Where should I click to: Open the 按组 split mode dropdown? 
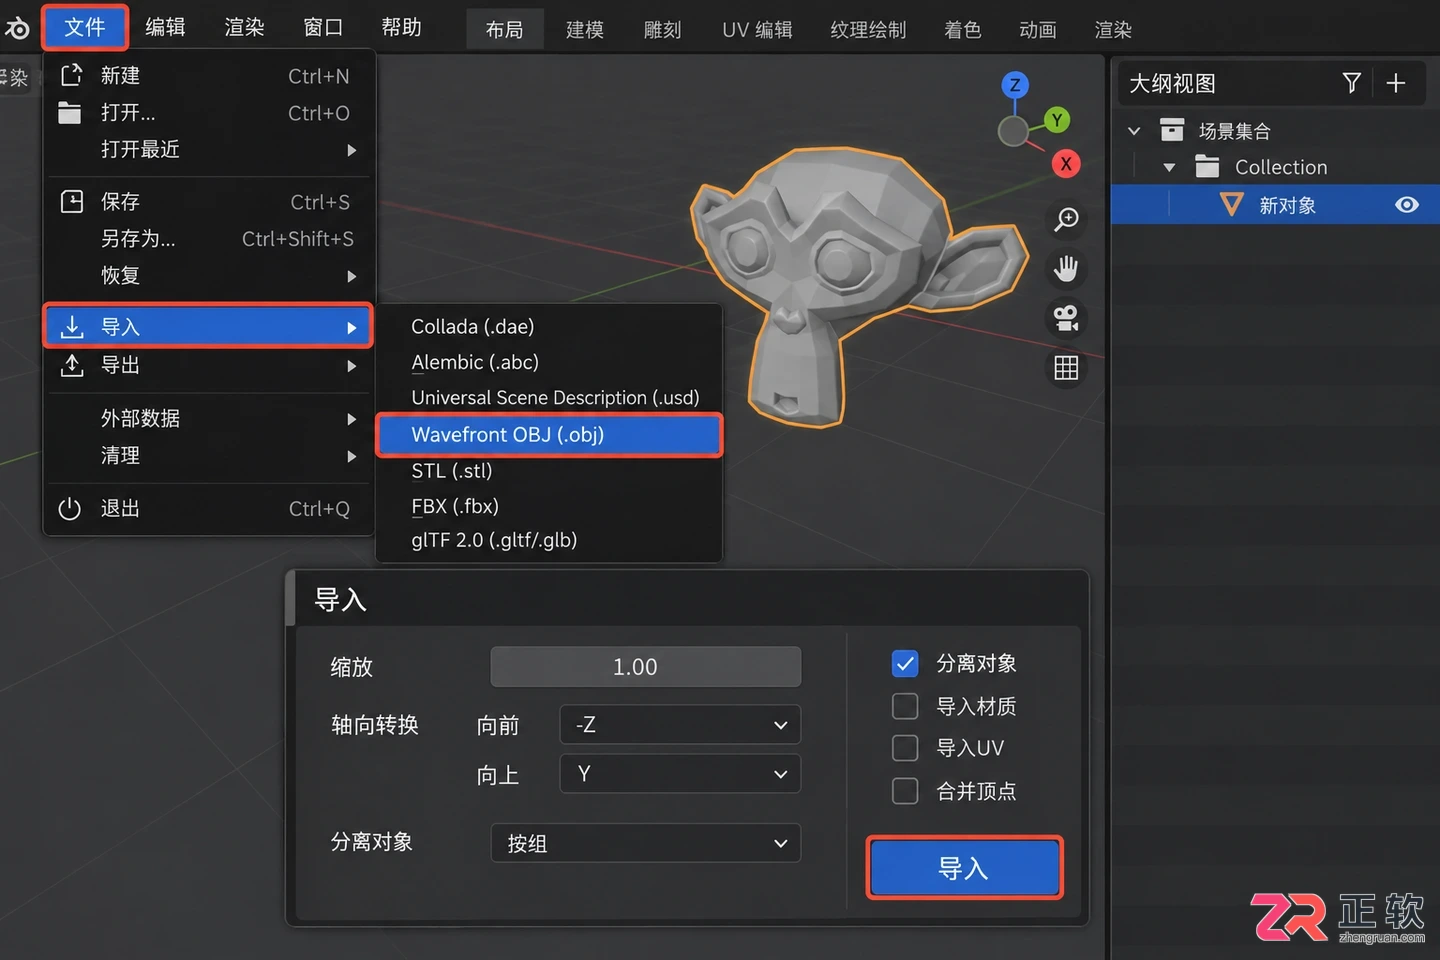pos(646,843)
